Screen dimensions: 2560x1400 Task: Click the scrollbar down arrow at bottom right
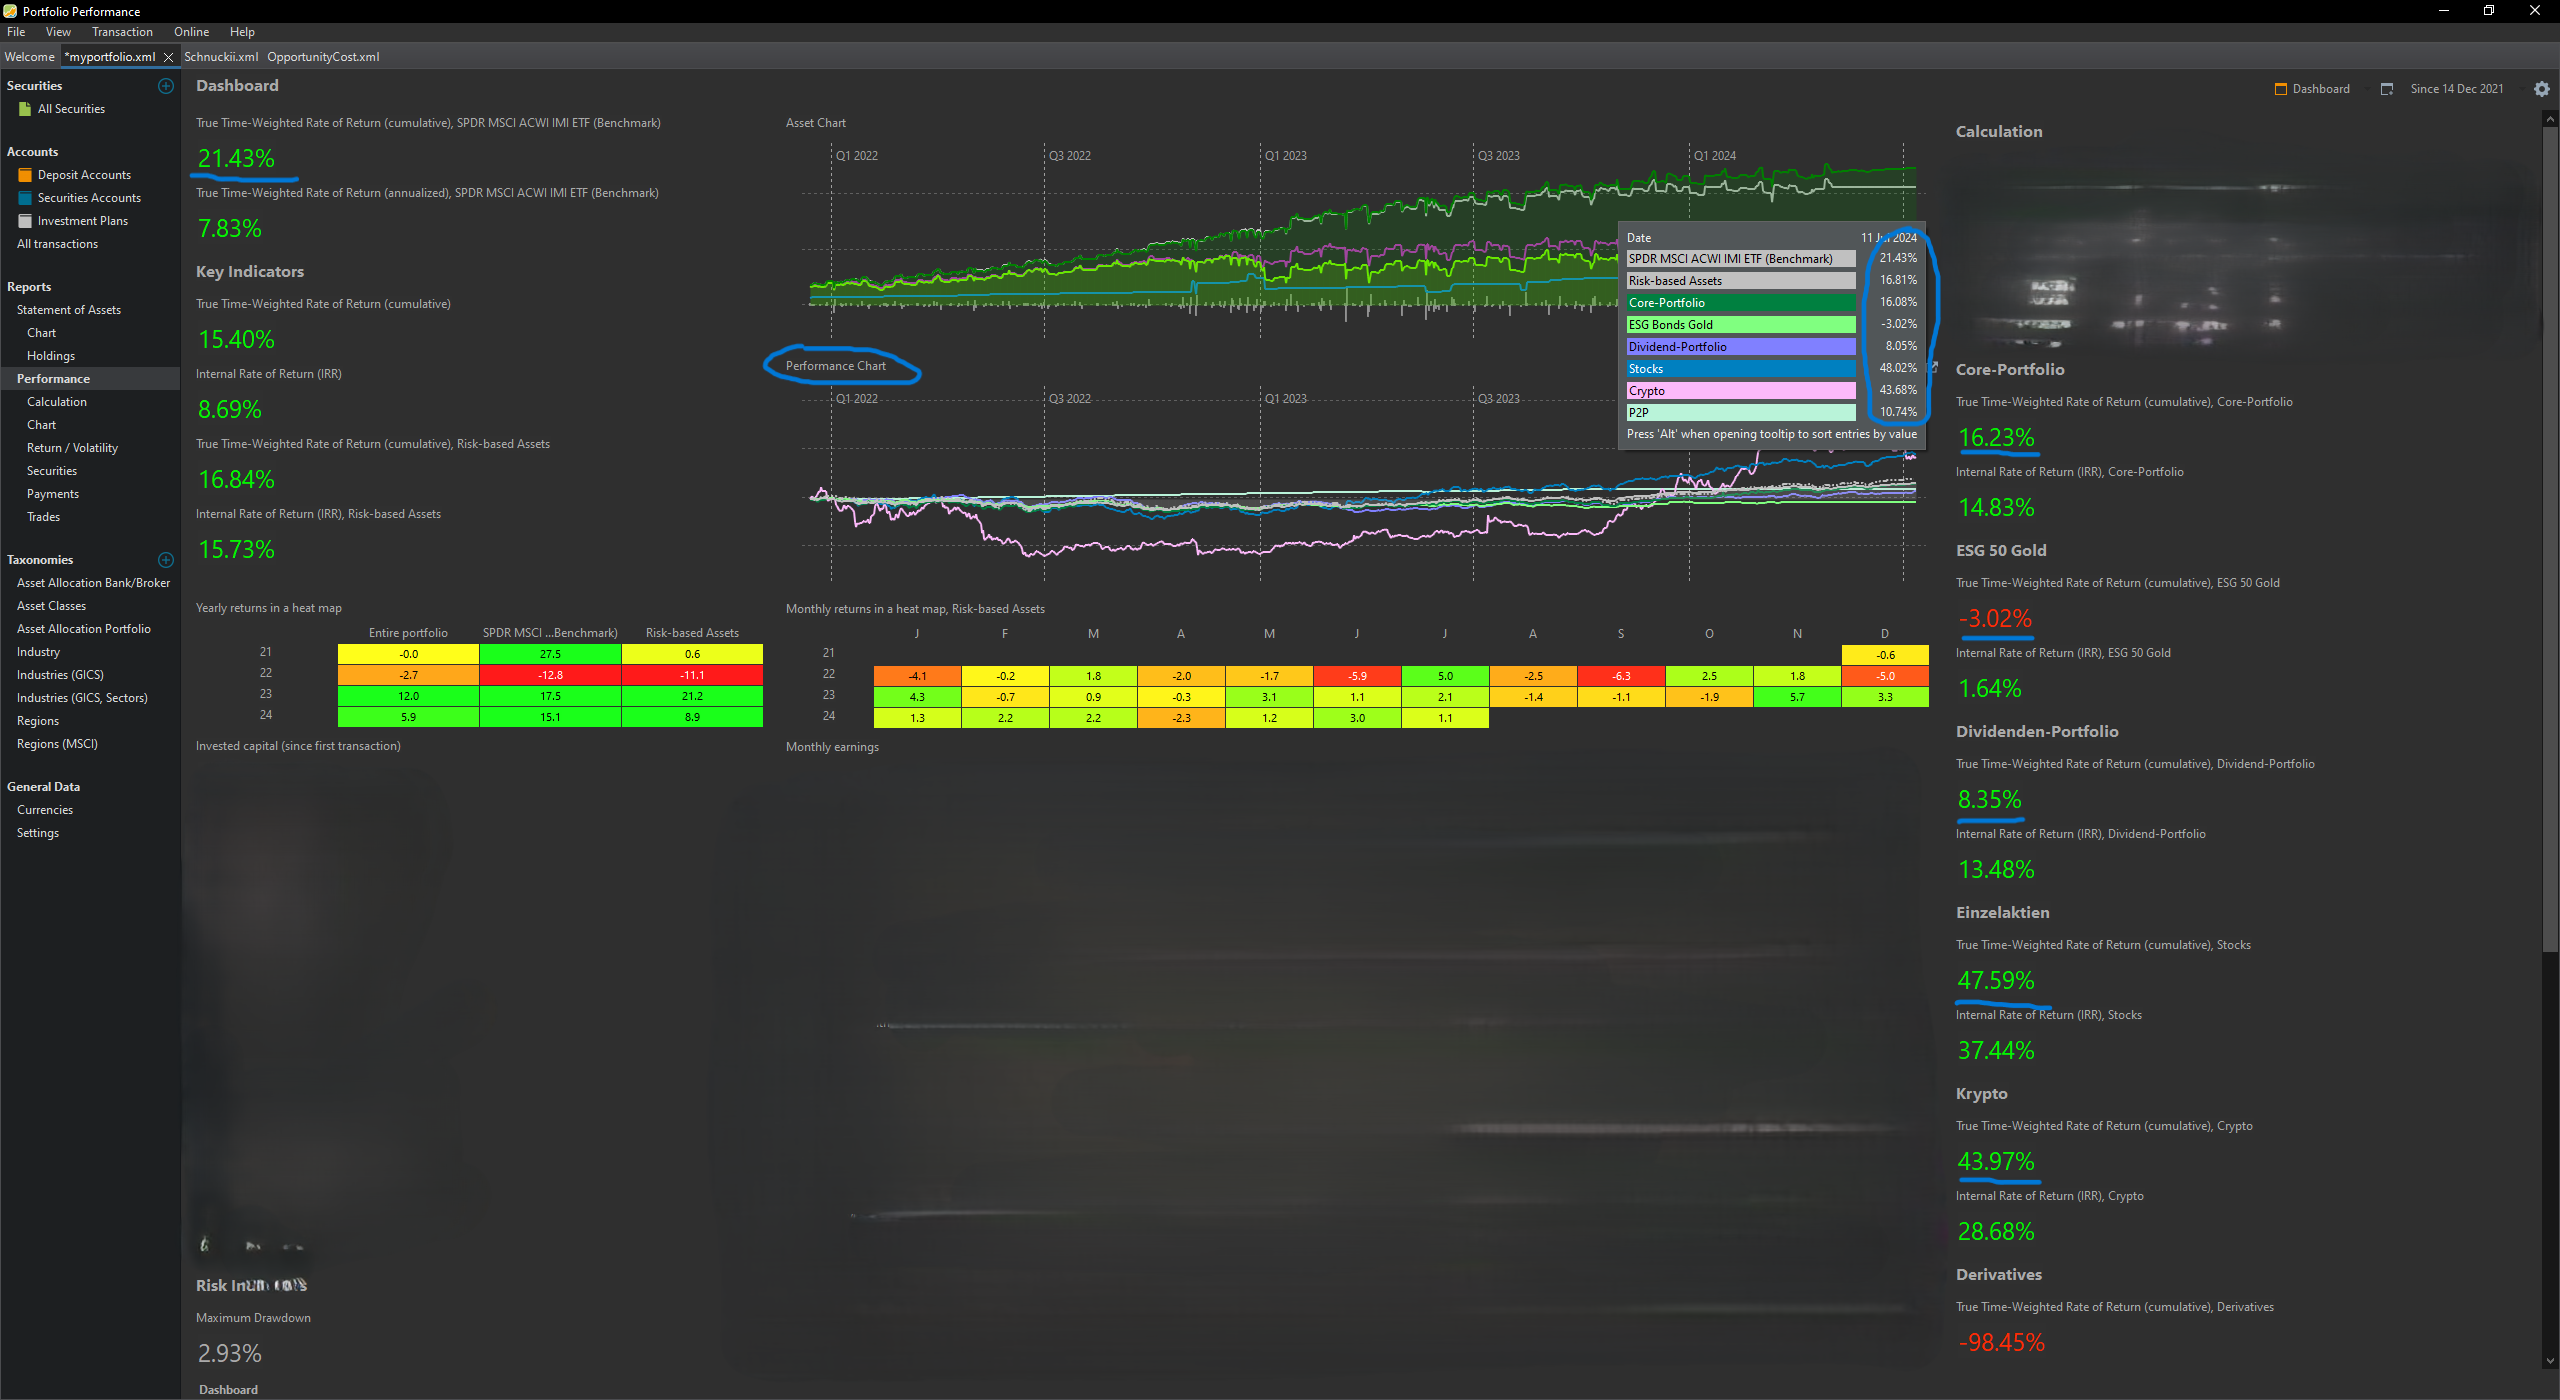2549,1361
